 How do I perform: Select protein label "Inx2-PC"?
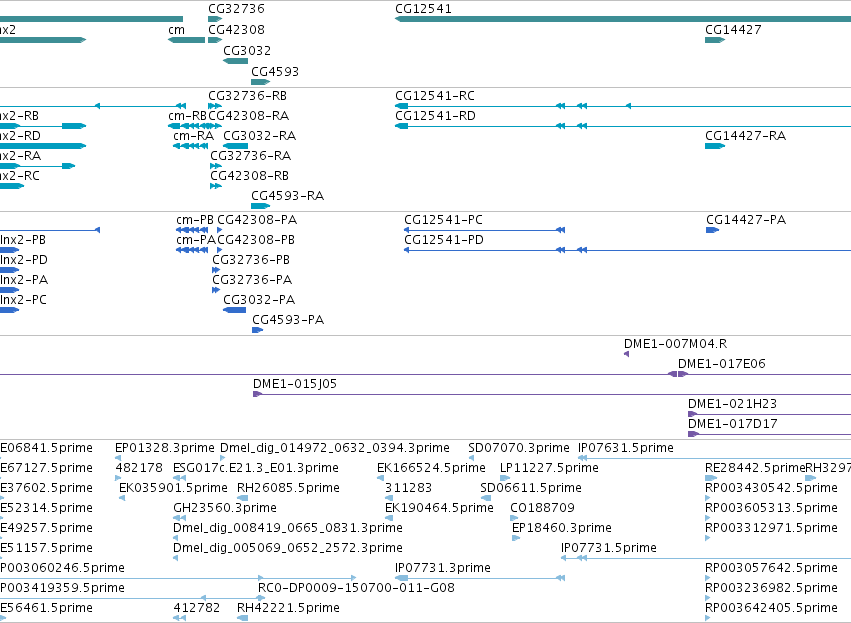(23, 300)
